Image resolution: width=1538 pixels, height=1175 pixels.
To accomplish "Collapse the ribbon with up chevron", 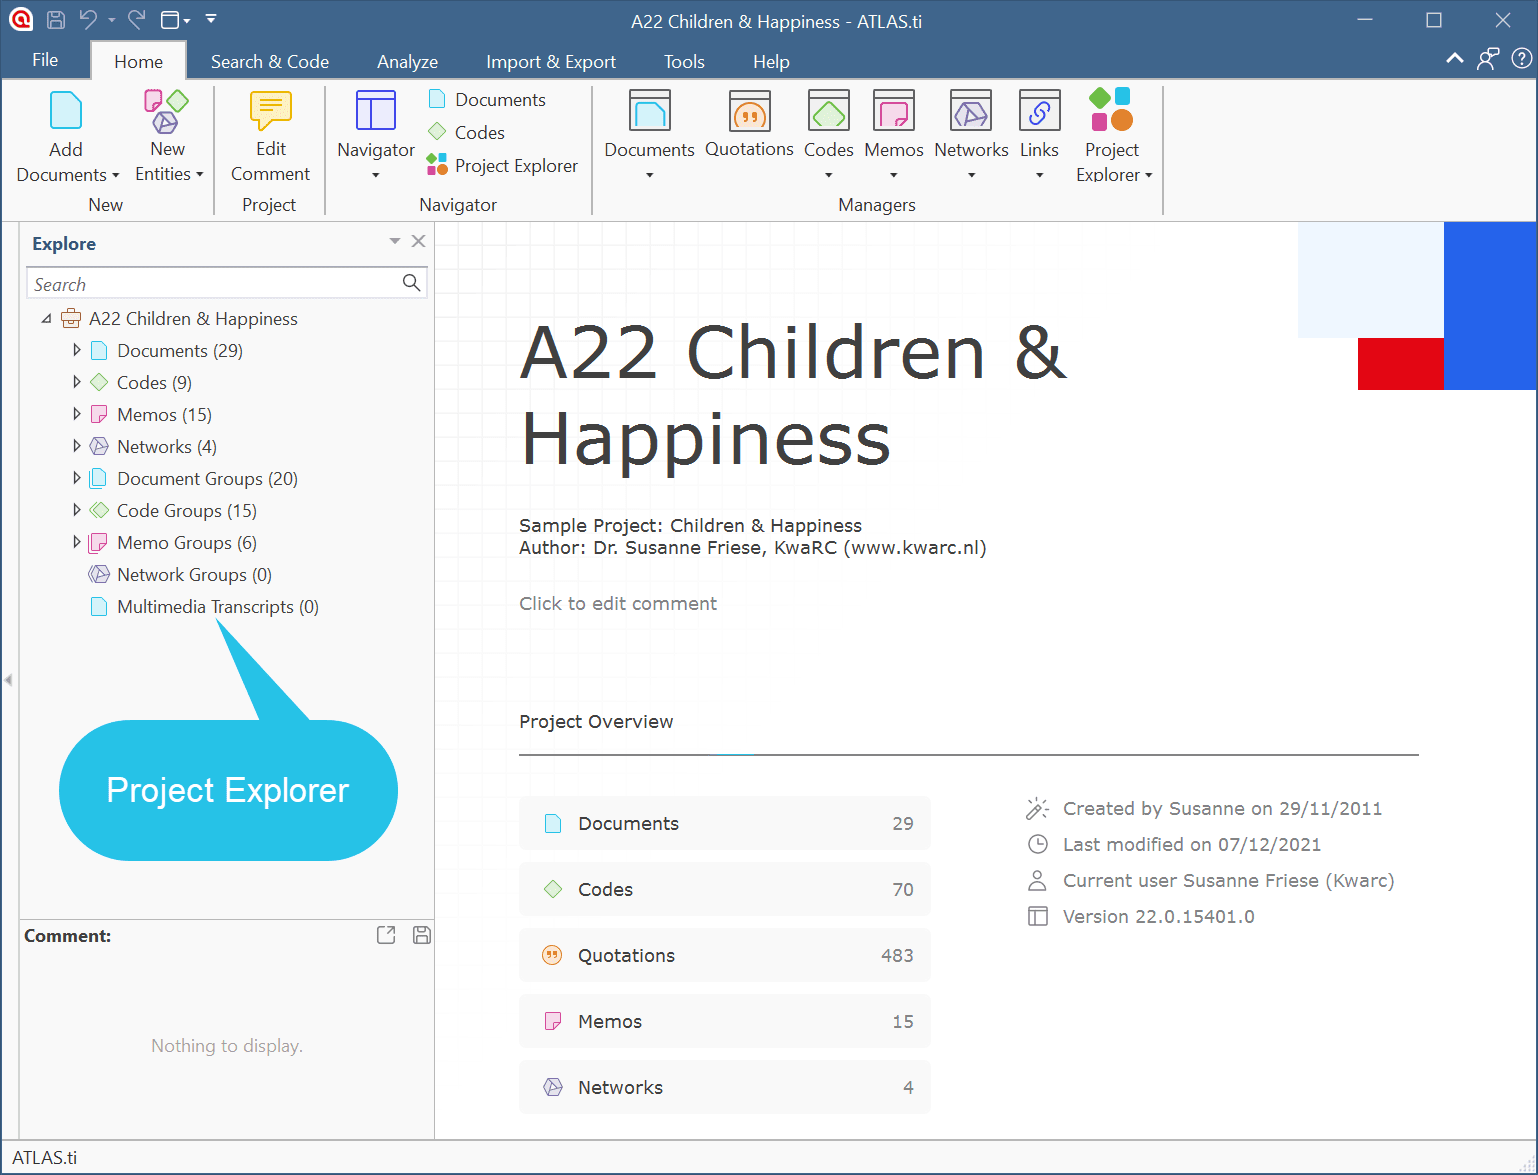I will click(1455, 59).
